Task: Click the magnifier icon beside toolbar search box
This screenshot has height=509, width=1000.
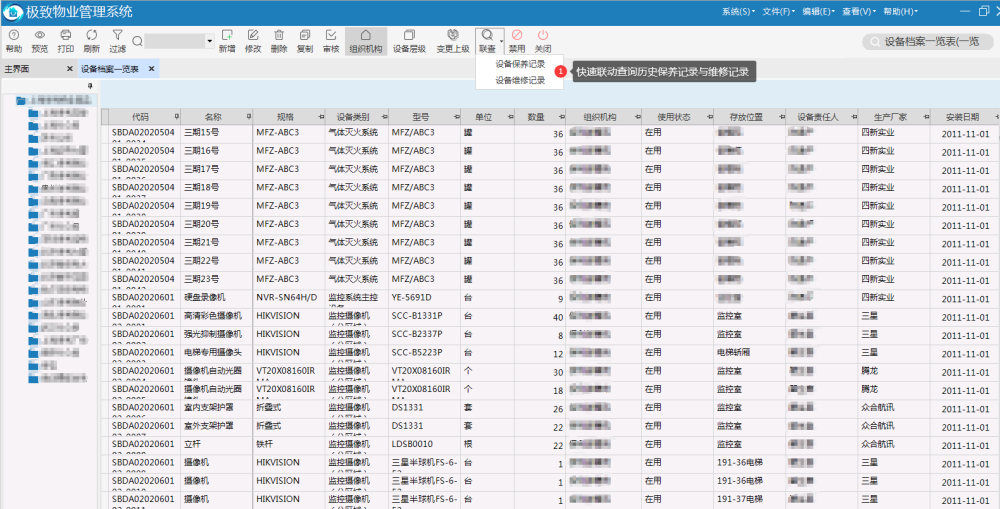Action: (137, 41)
